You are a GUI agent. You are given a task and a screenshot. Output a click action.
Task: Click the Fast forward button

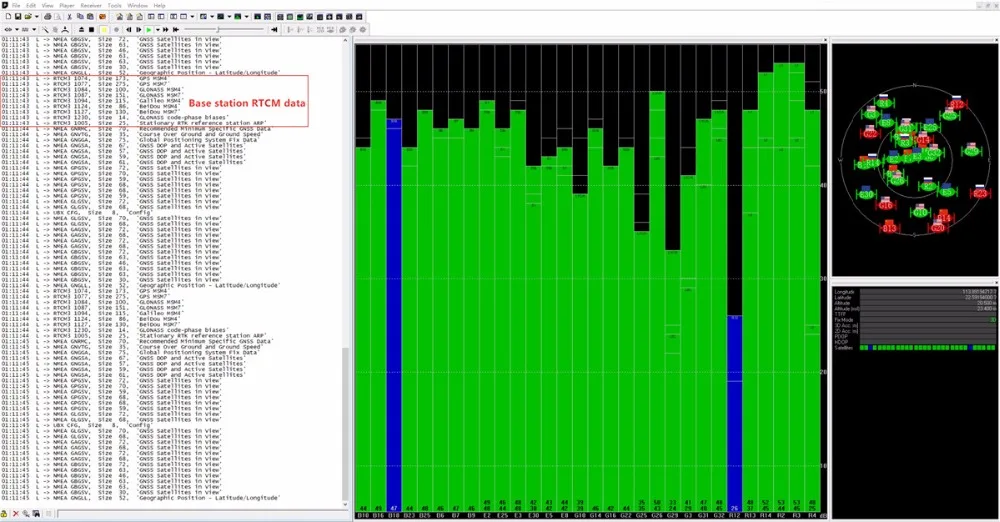click(x=166, y=29)
